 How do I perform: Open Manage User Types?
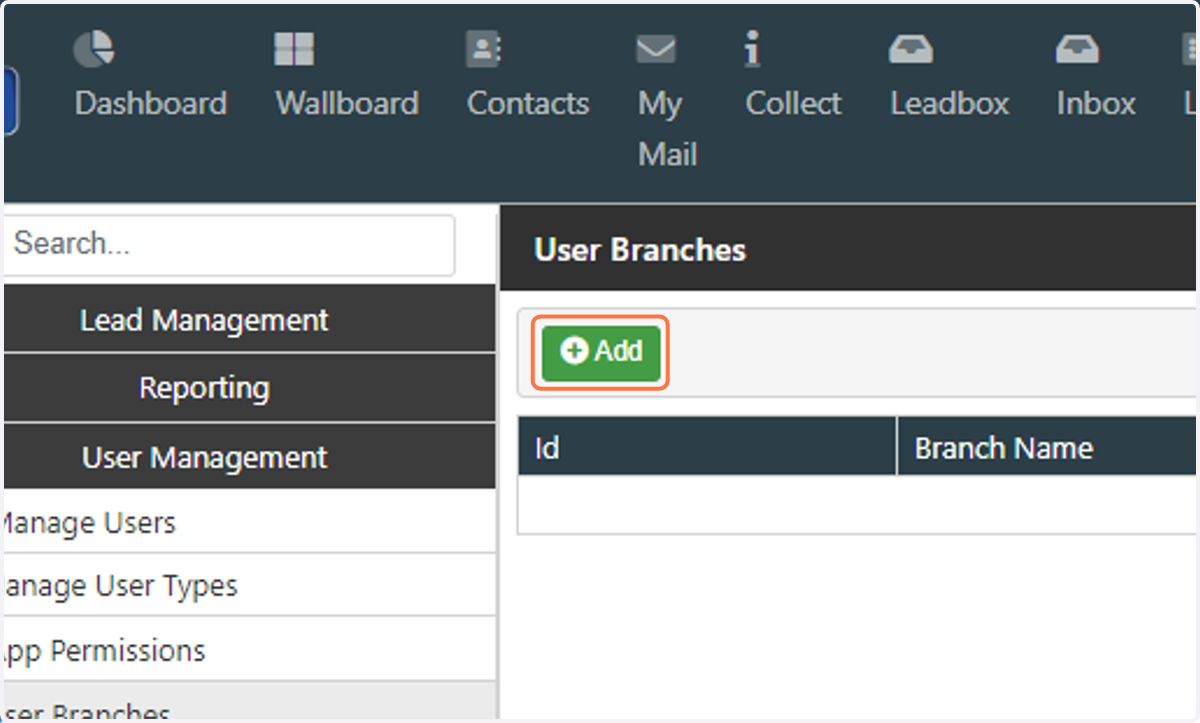249,585
